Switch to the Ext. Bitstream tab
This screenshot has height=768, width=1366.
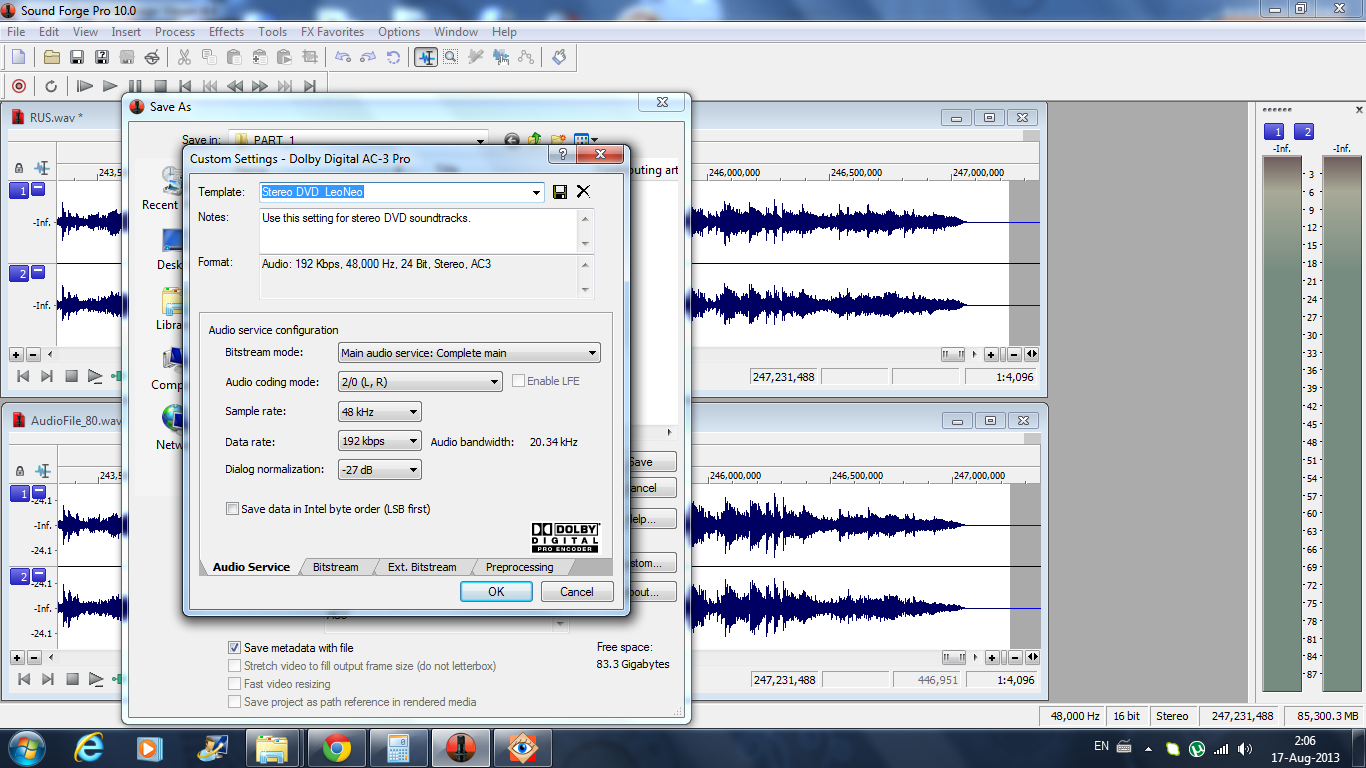click(x=422, y=567)
